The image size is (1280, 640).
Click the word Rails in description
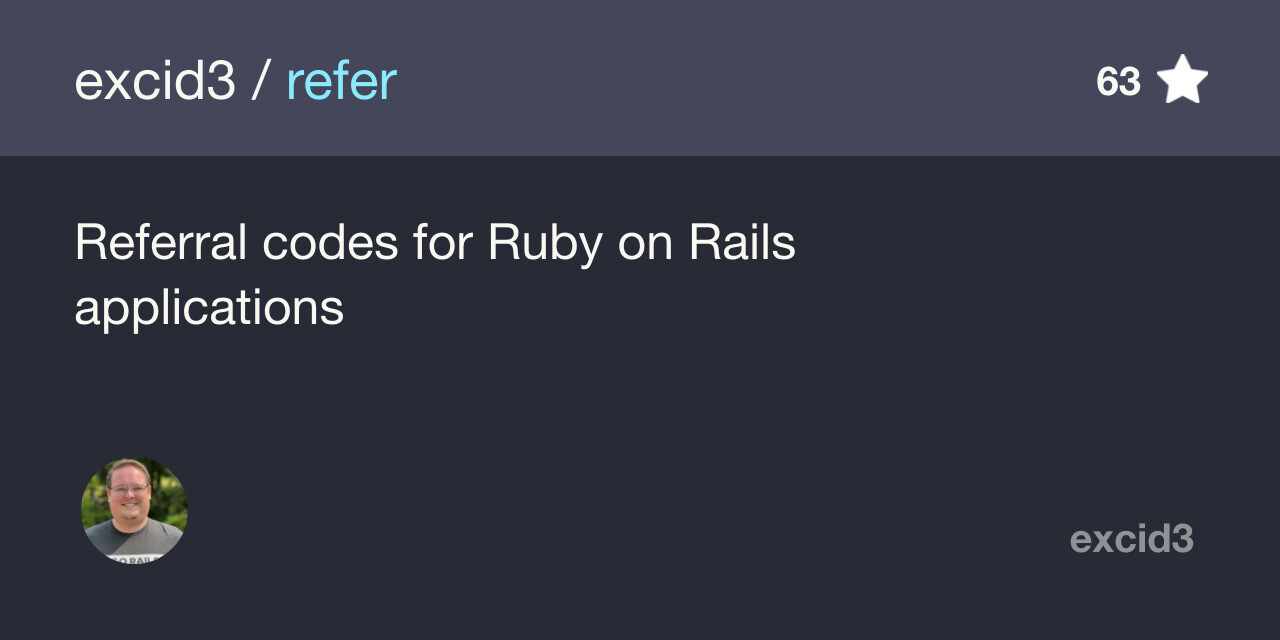coord(743,242)
